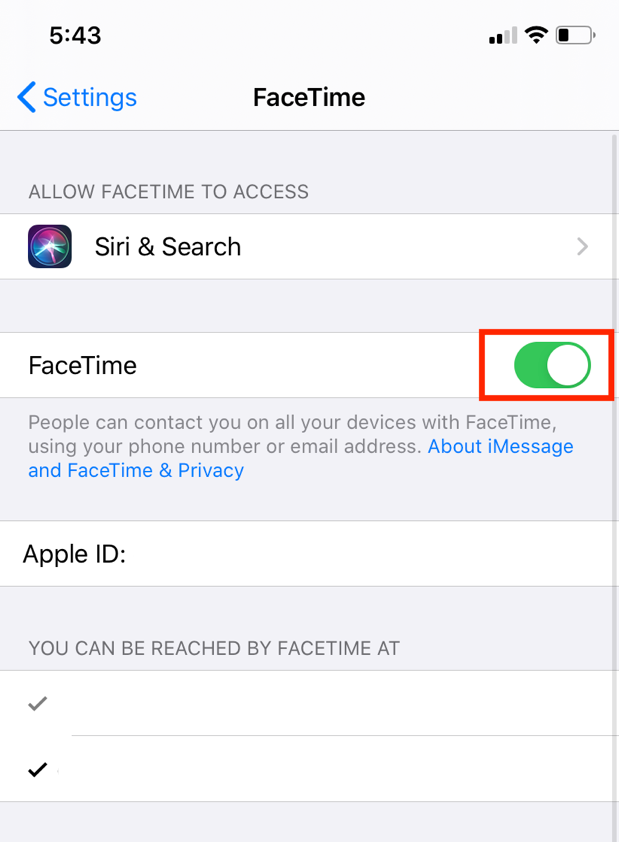Click the gray chevron on Siri & Search row

(583, 247)
